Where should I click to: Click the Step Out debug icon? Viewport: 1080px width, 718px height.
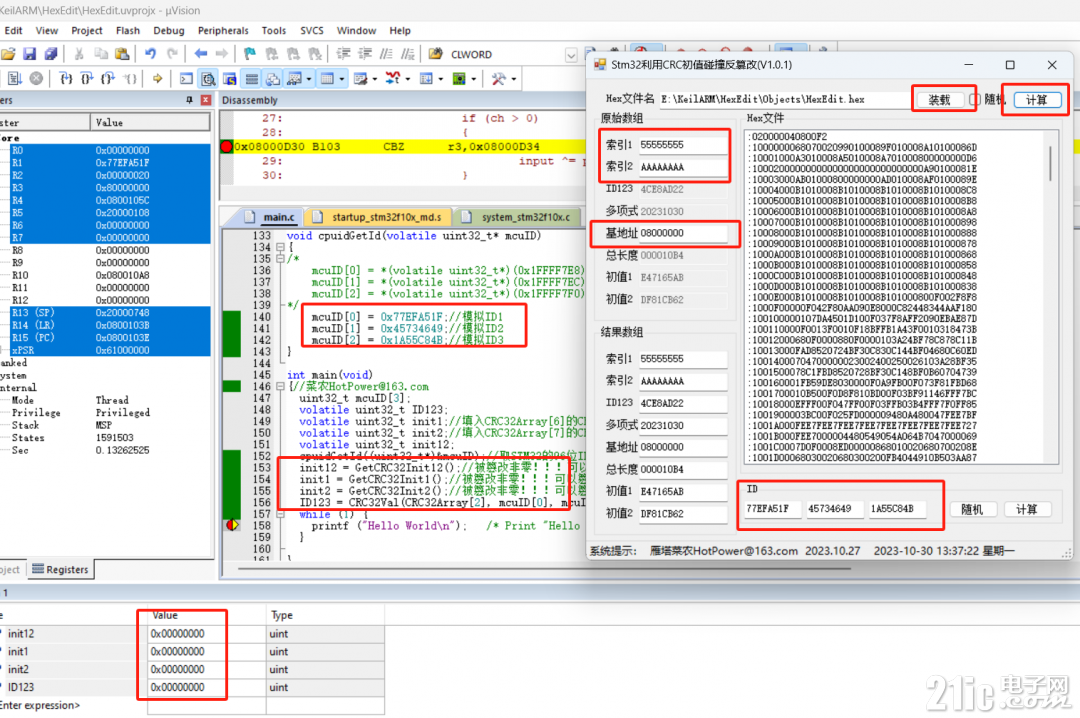[x=108, y=79]
